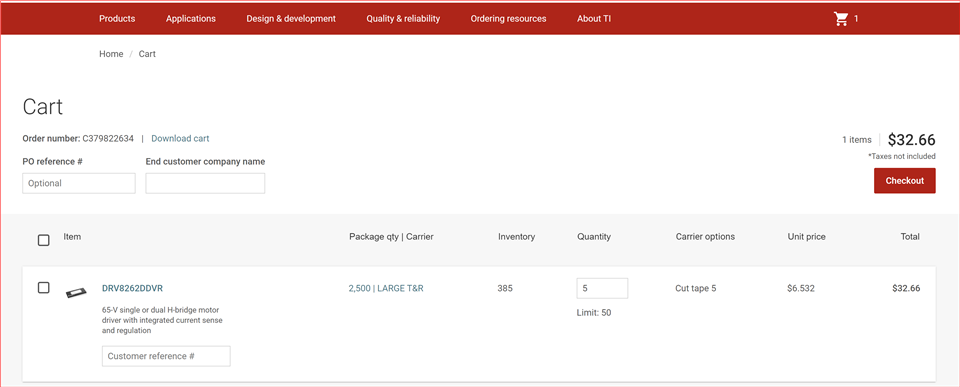The height and width of the screenshot is (387, 960).
Task: Click the unit price $6.532
Action: [x=801, y=288]
